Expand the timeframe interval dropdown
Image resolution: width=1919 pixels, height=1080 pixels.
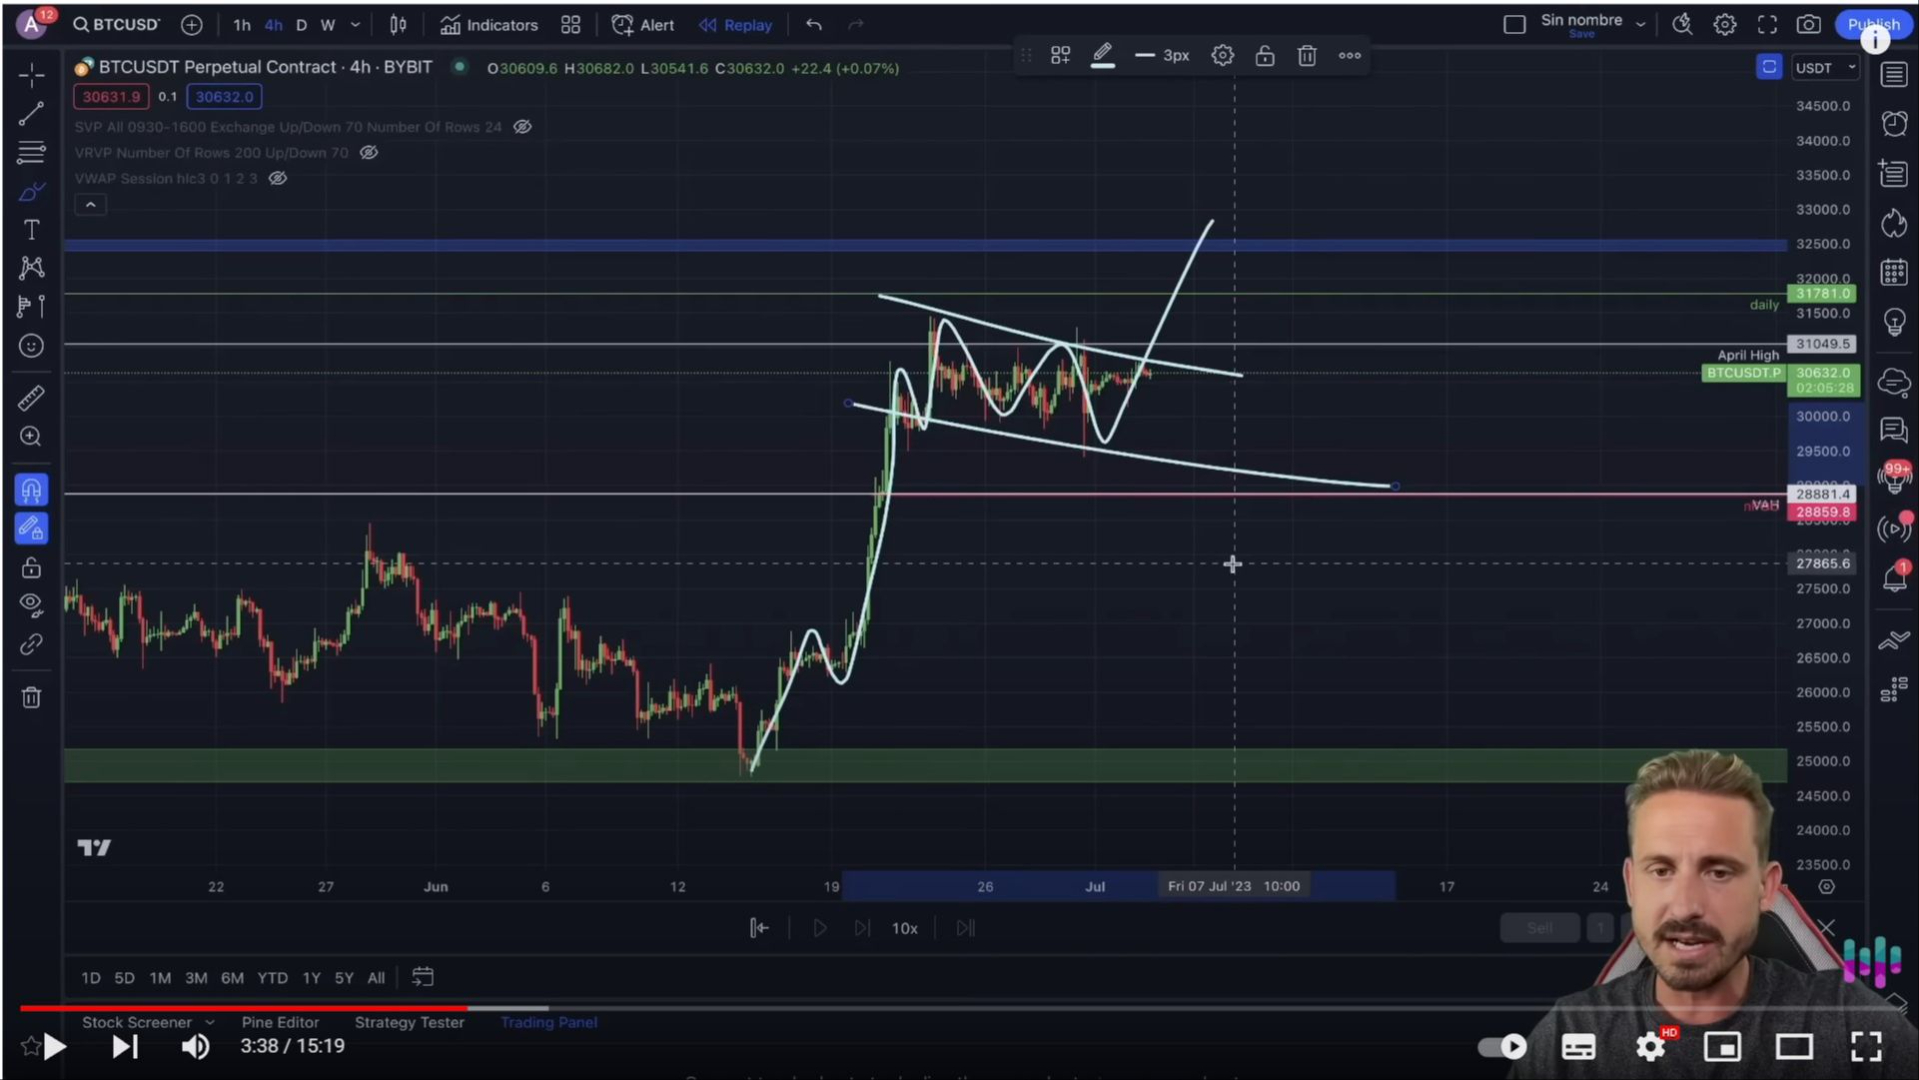[x=355, y=25]
